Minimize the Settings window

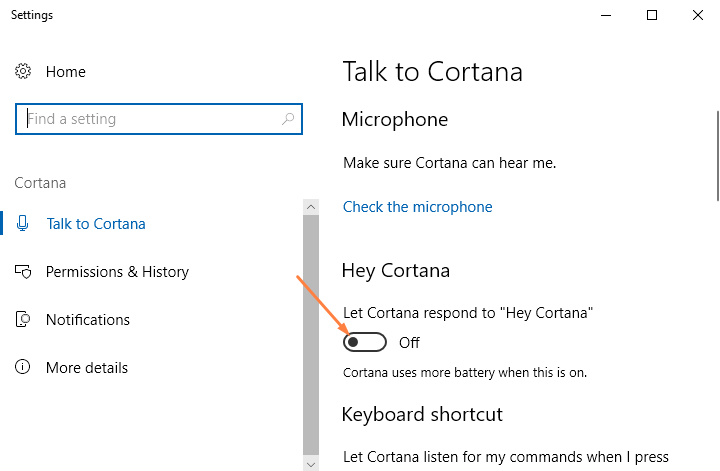(606, 15)
